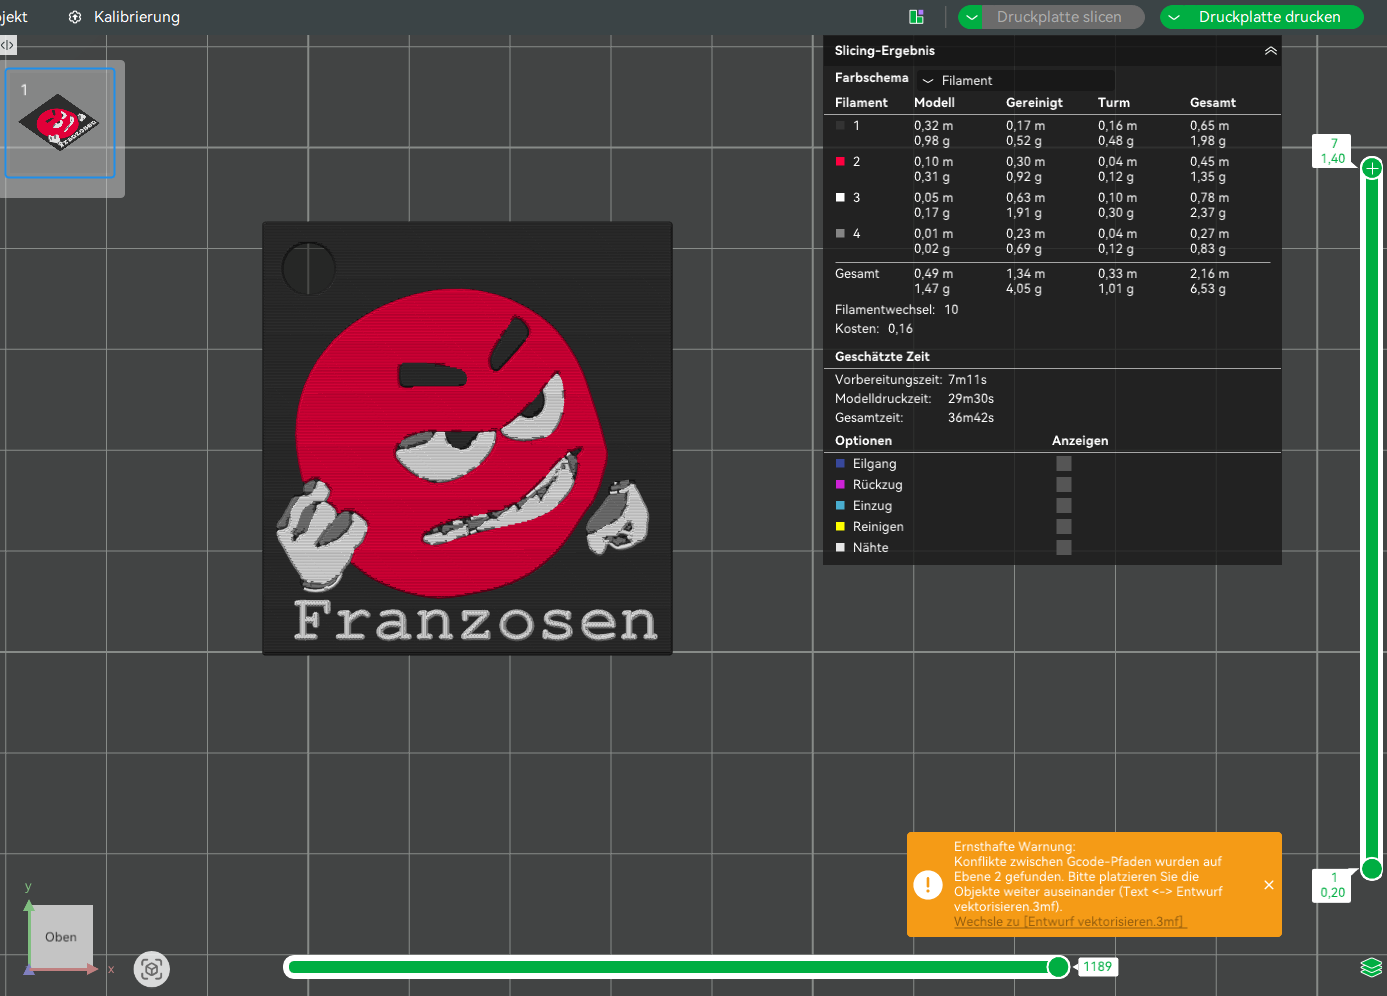The image size is (1387, 996).
Task: Click filament 2 red color swatch
Action: click(x=840, y=162)
